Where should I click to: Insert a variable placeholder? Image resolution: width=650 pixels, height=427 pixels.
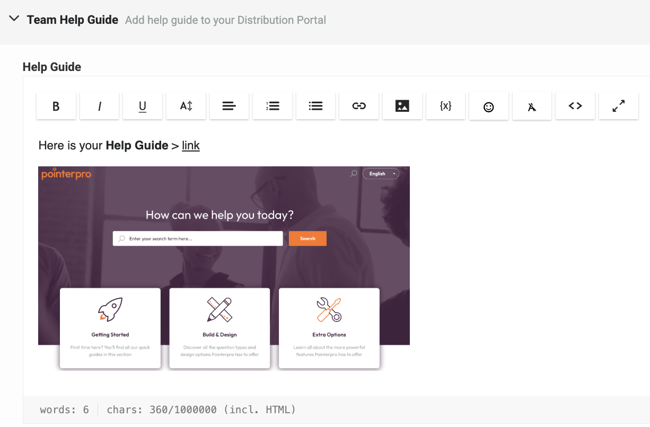(445, 106)
